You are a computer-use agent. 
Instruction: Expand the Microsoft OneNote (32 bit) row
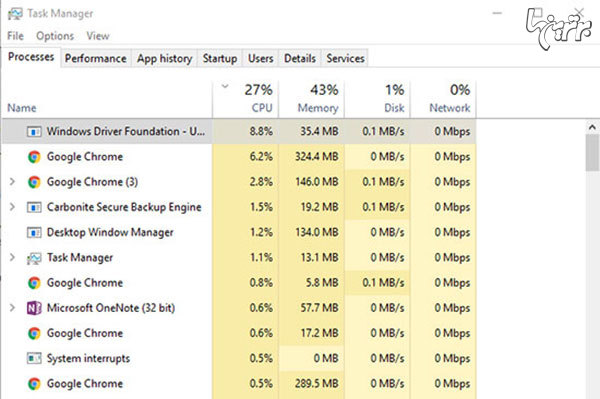12,308
